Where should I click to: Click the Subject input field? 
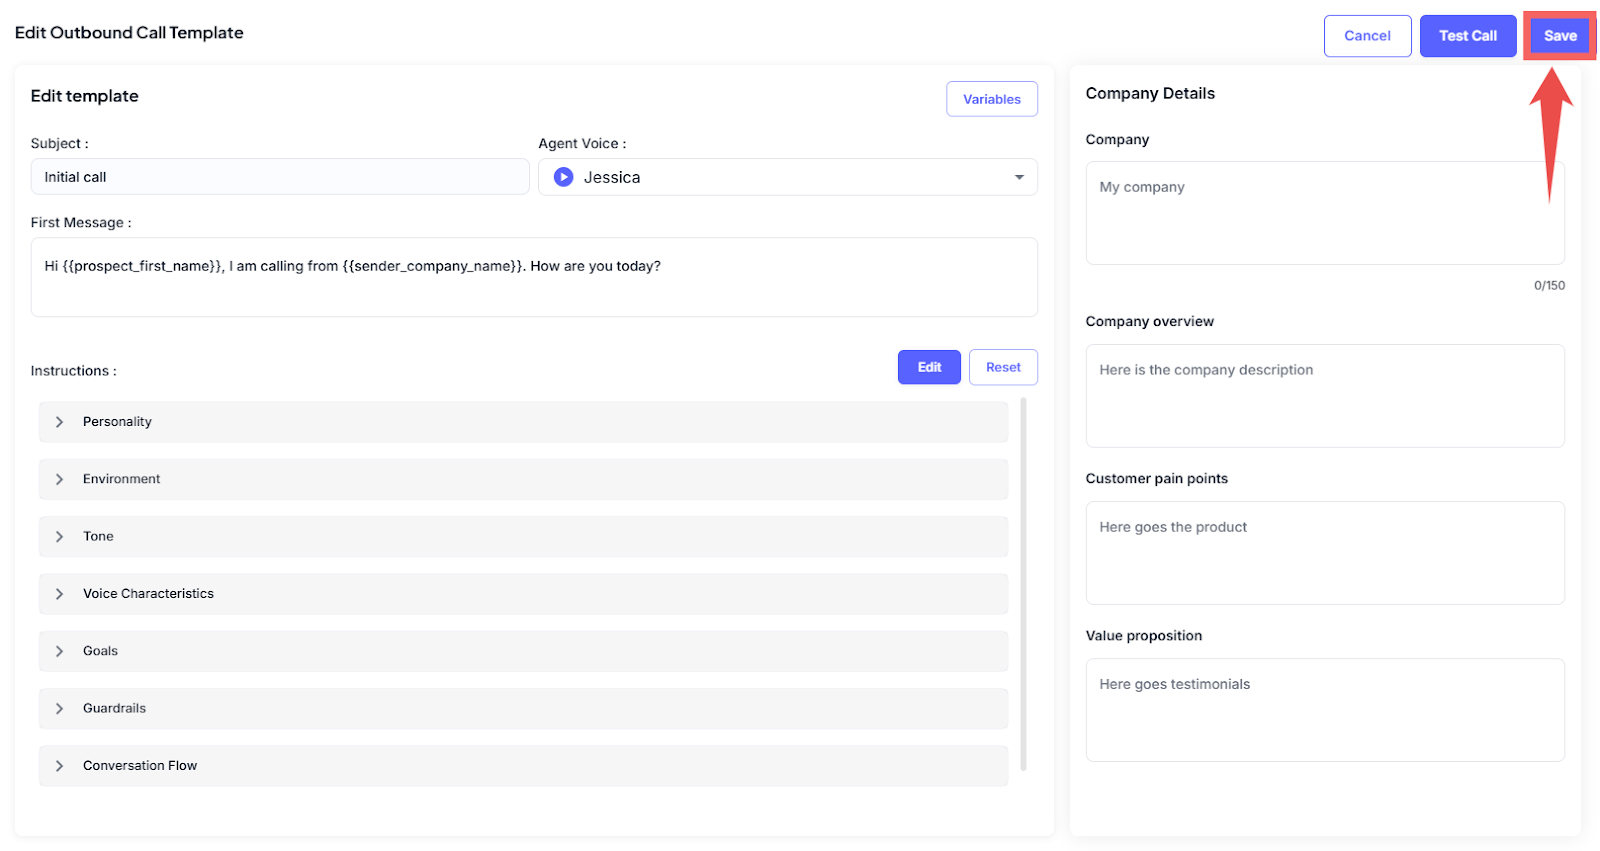point(280,177)
